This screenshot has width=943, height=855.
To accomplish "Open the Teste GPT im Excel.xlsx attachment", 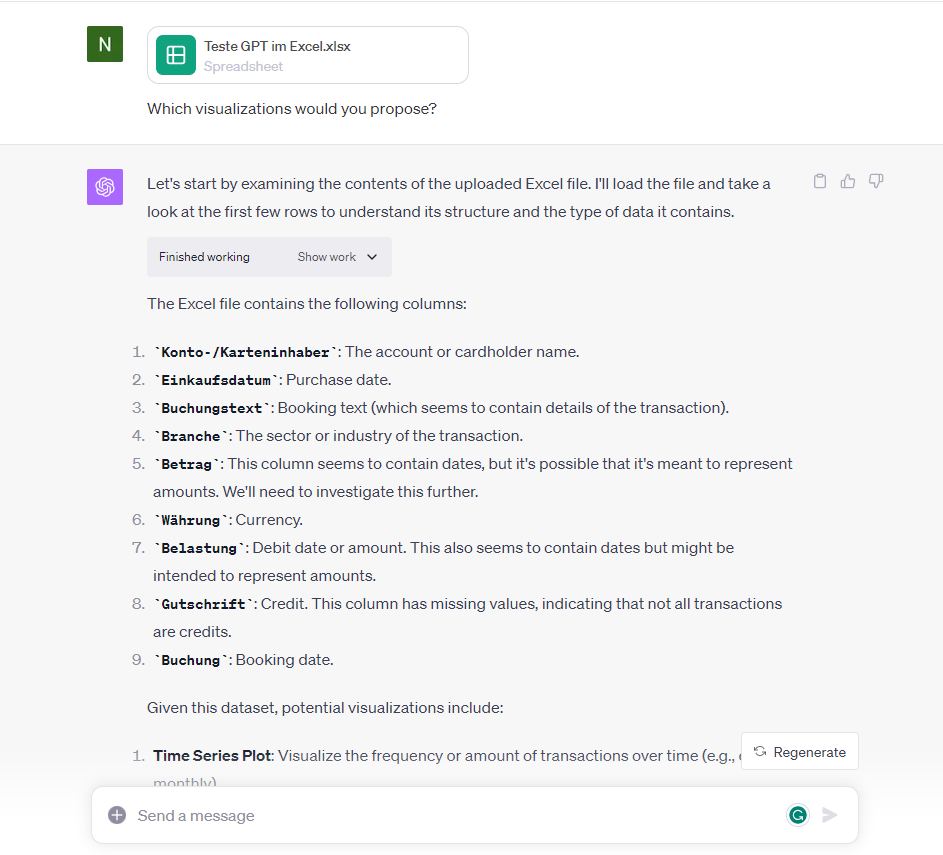I will [308, 55].
